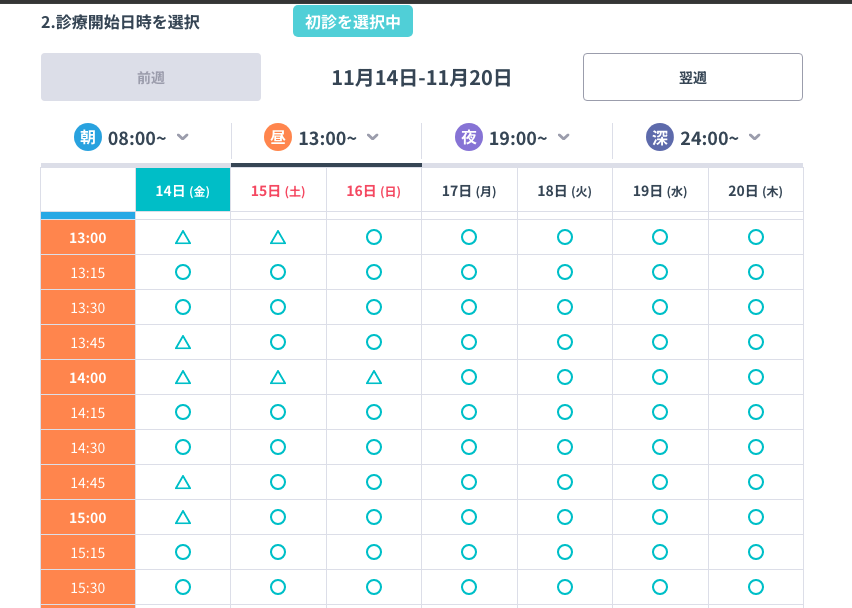This screenshot has width=852, height=608.
Task: Pick the triangle slot at 14:45 on 14日
Action: pyautogui.click(x=183, y=482)
